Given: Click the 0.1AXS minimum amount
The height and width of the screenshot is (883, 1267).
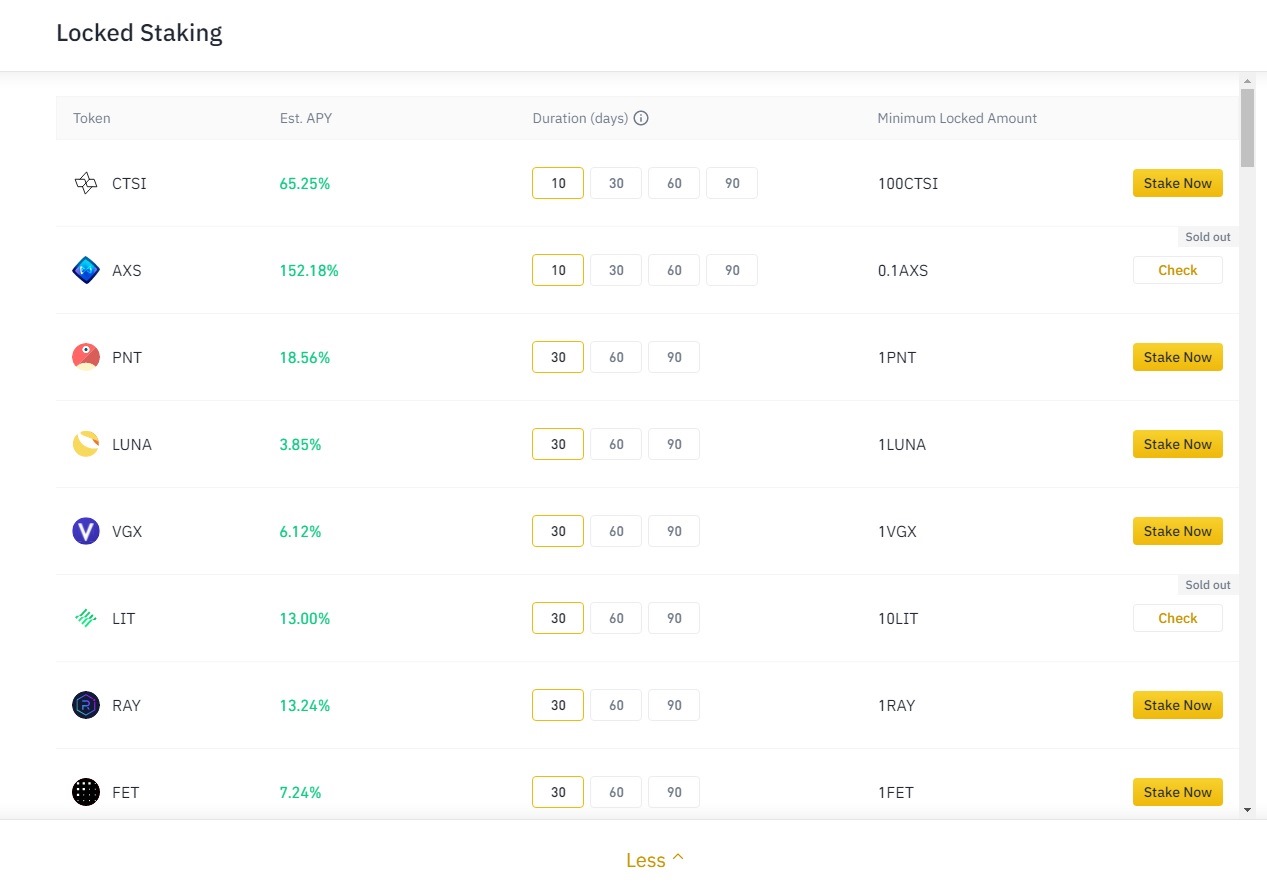Looking at the screenshot, I should [903, 270].
